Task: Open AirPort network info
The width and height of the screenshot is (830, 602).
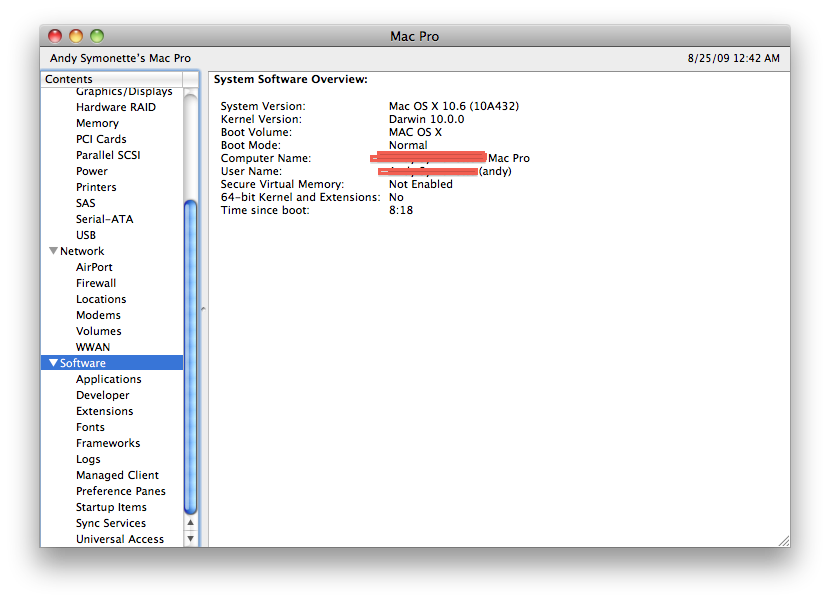Action: [94, 267]
